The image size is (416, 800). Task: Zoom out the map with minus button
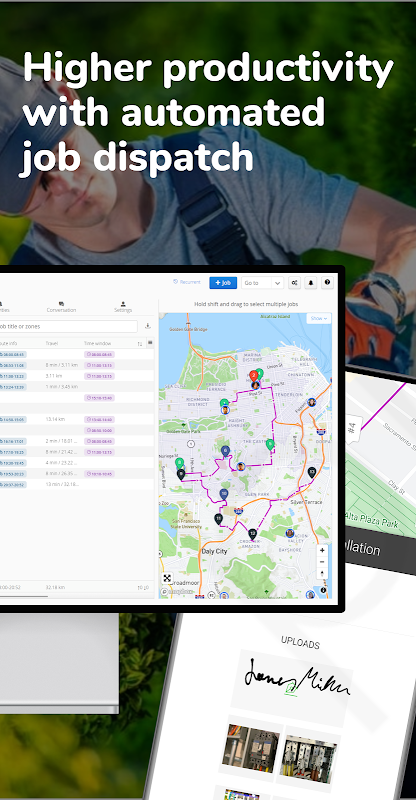pyautogui.click(x=322, y=562)
